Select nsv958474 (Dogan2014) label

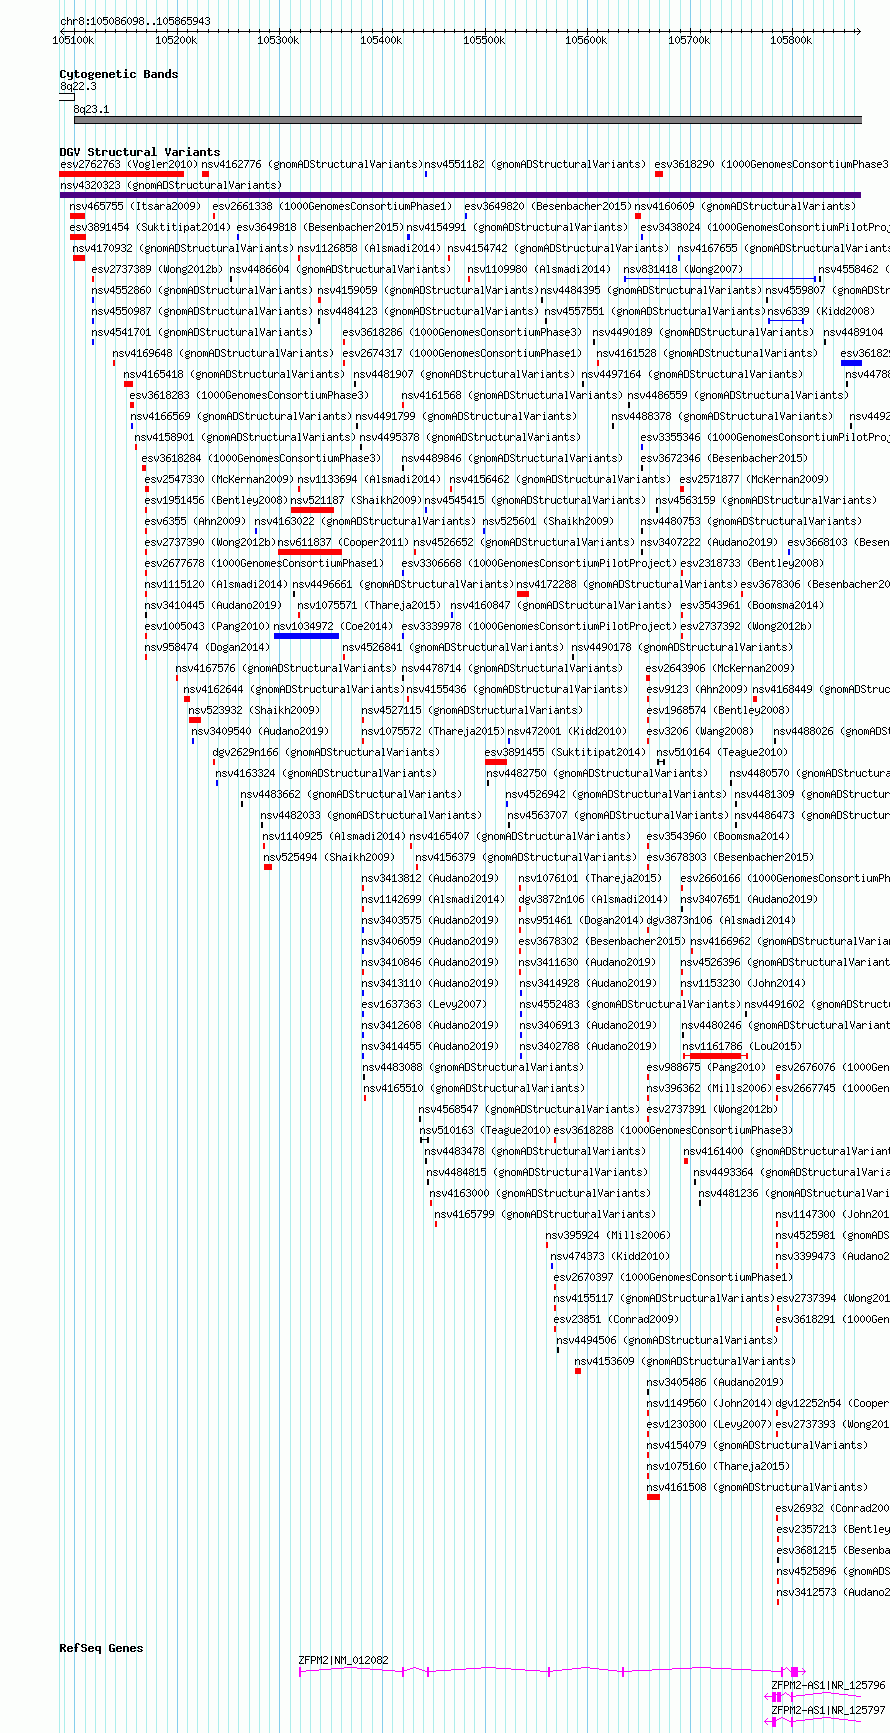point(207,647)
